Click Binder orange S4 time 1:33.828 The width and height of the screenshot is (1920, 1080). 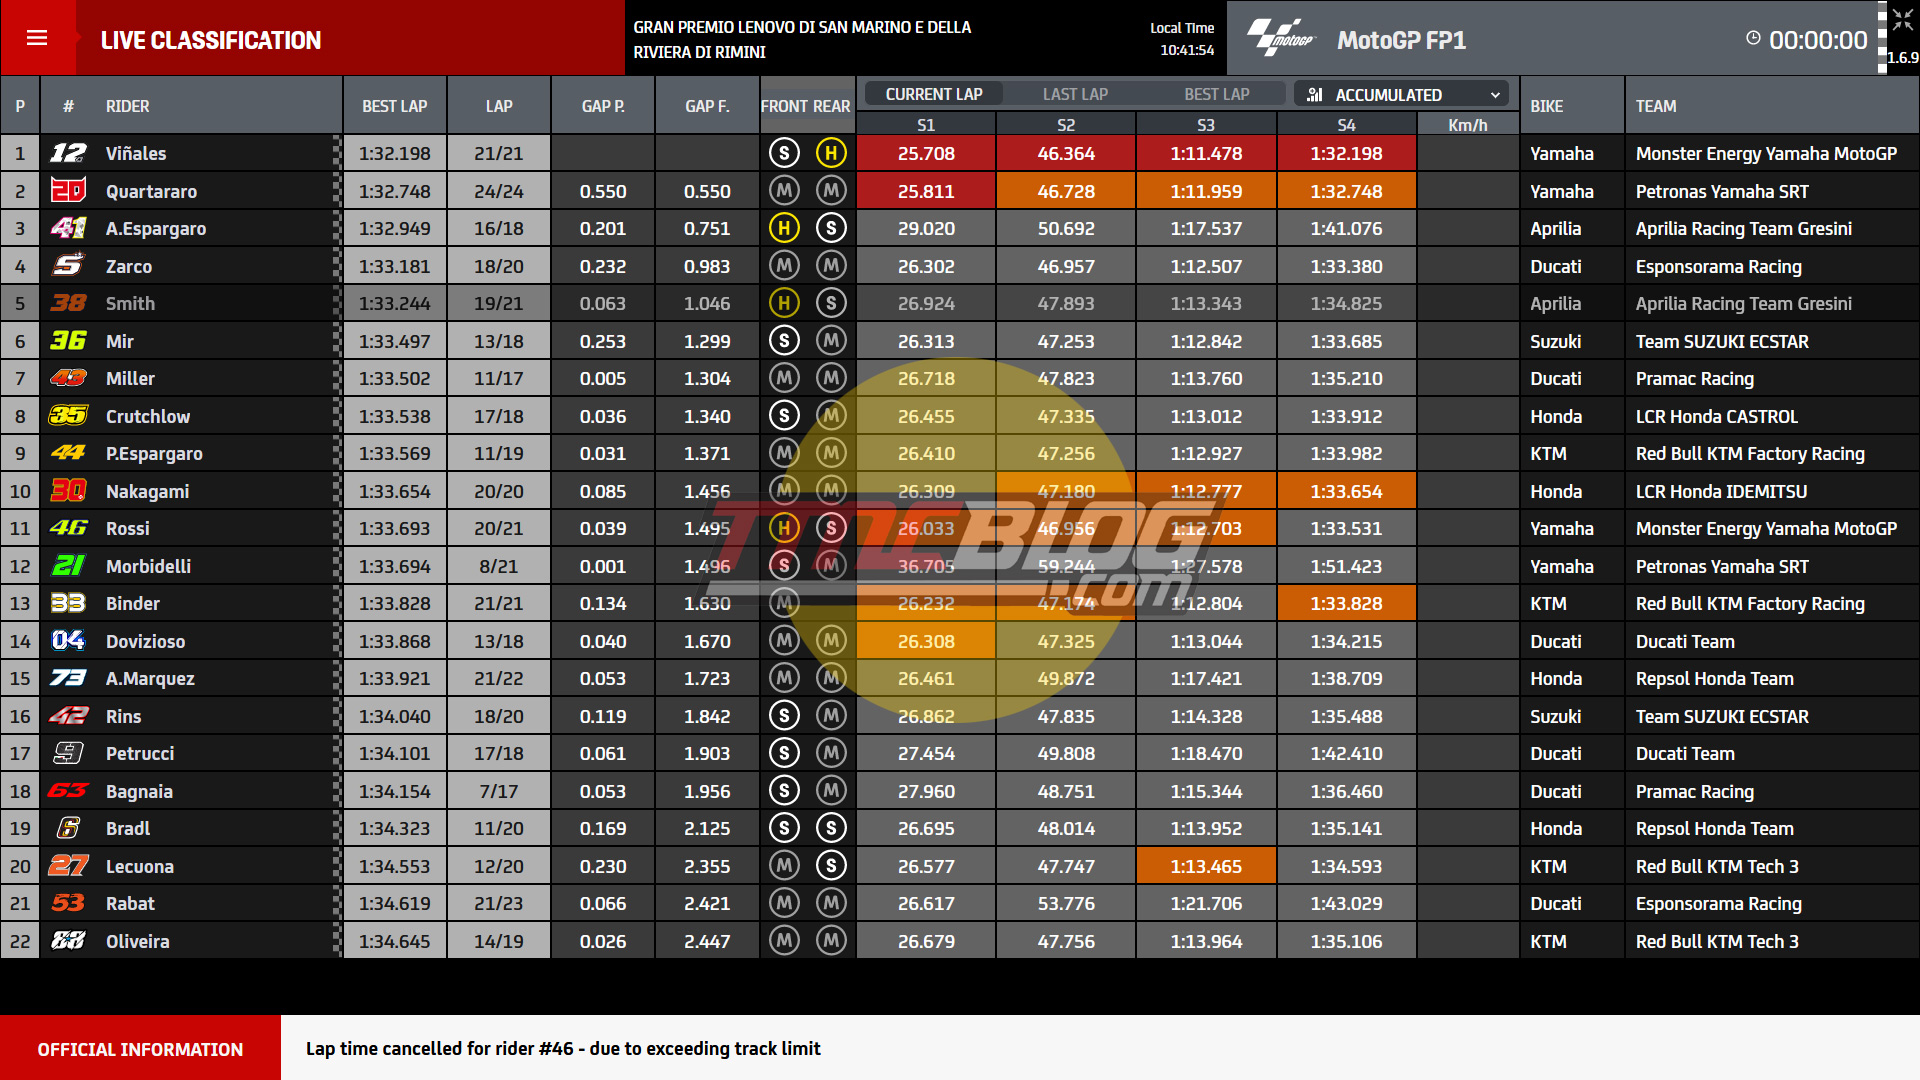tap(1346, 603)
